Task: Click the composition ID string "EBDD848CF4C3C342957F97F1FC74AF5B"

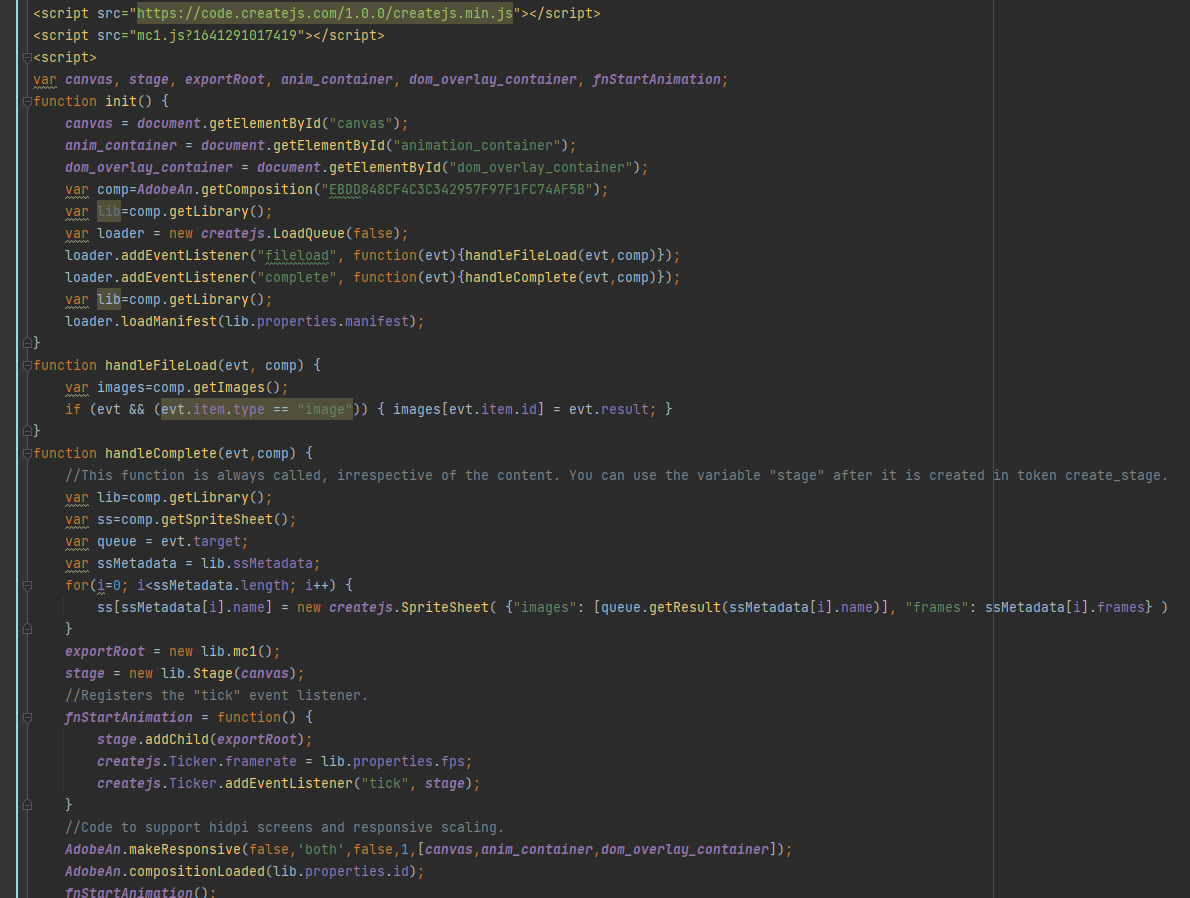Action: tap(461, 190)
